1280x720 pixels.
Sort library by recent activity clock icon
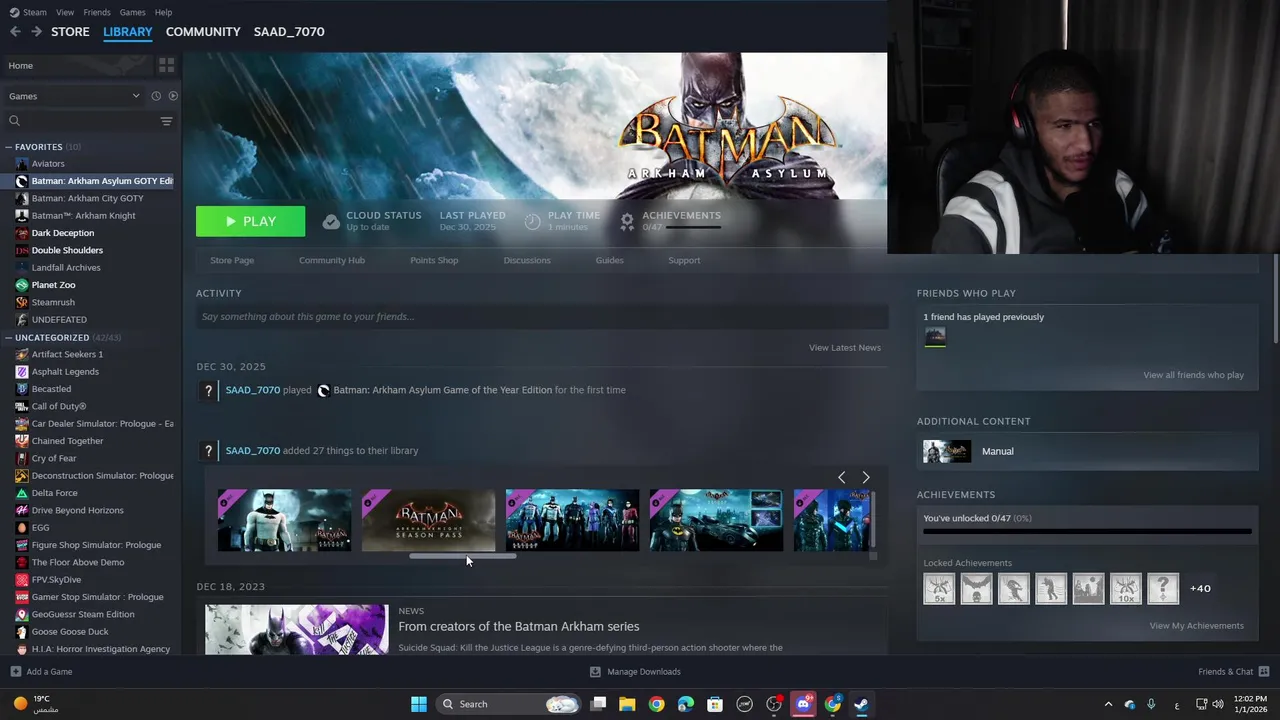click(156, 96)
